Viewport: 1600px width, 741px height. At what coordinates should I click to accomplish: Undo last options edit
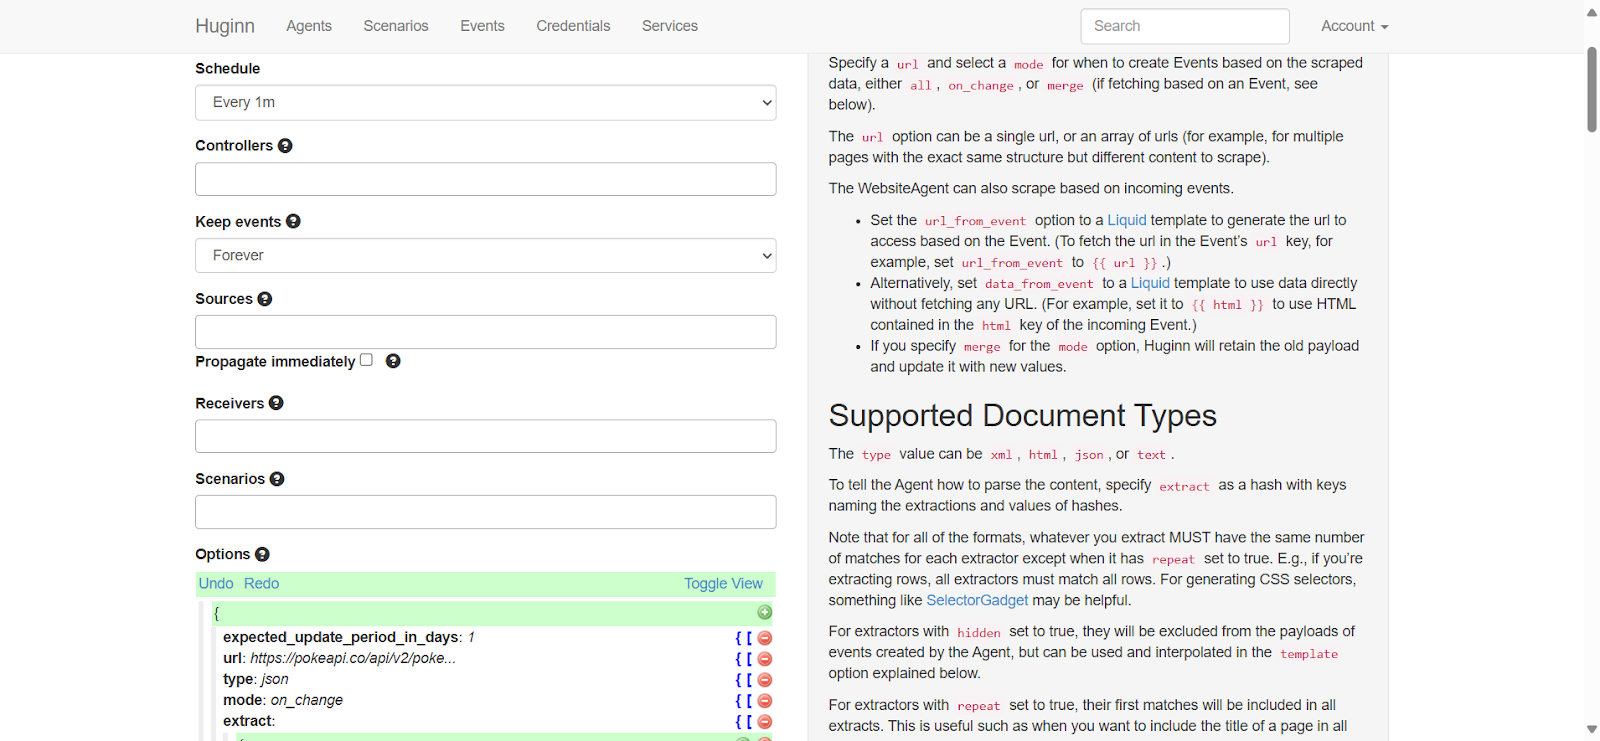click(216, 584)
